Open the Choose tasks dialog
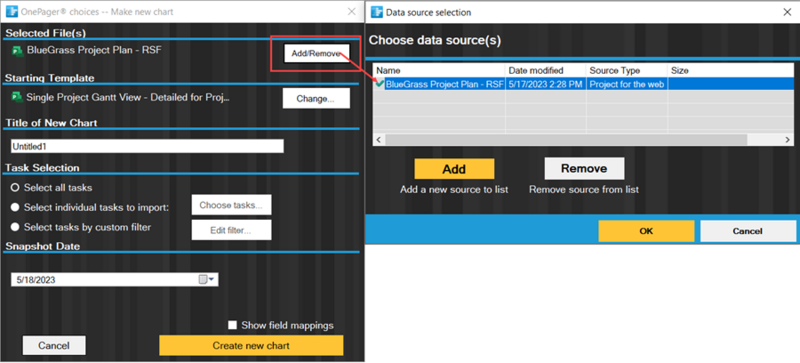 click(231, 205)
